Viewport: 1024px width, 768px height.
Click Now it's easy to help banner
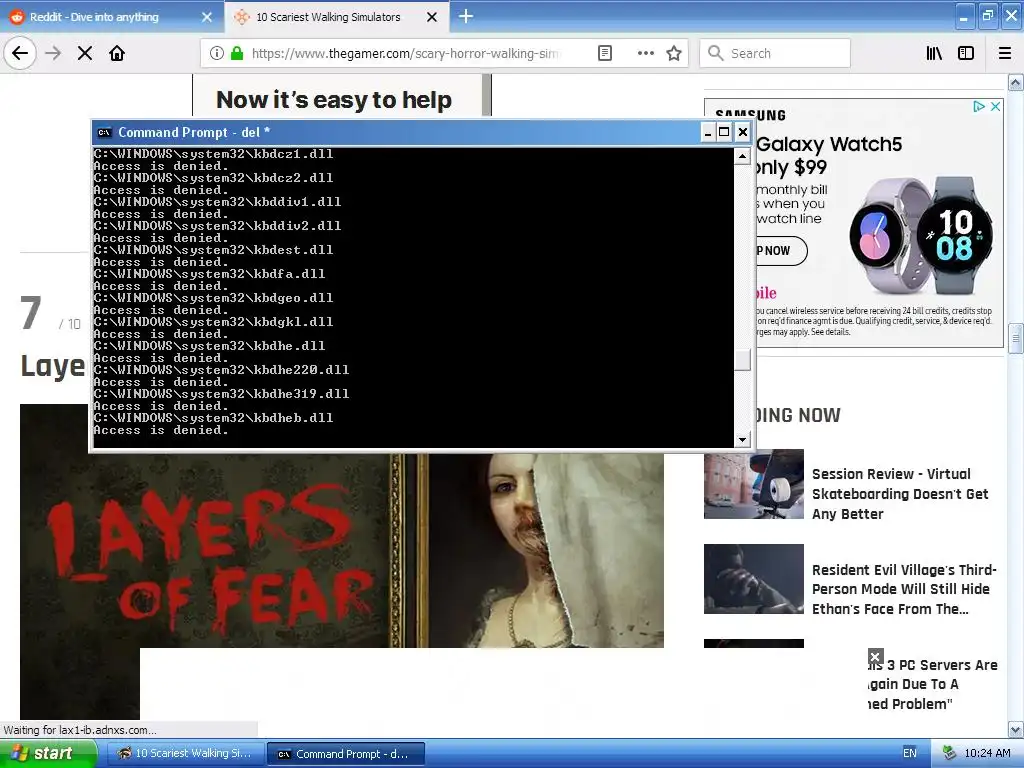click(x=342, y=96)
